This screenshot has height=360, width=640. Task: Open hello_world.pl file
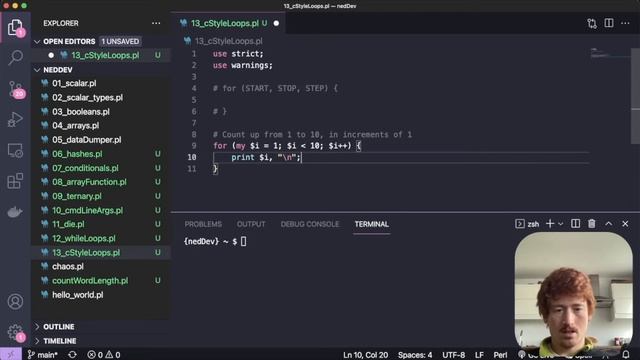click(78, 295)
